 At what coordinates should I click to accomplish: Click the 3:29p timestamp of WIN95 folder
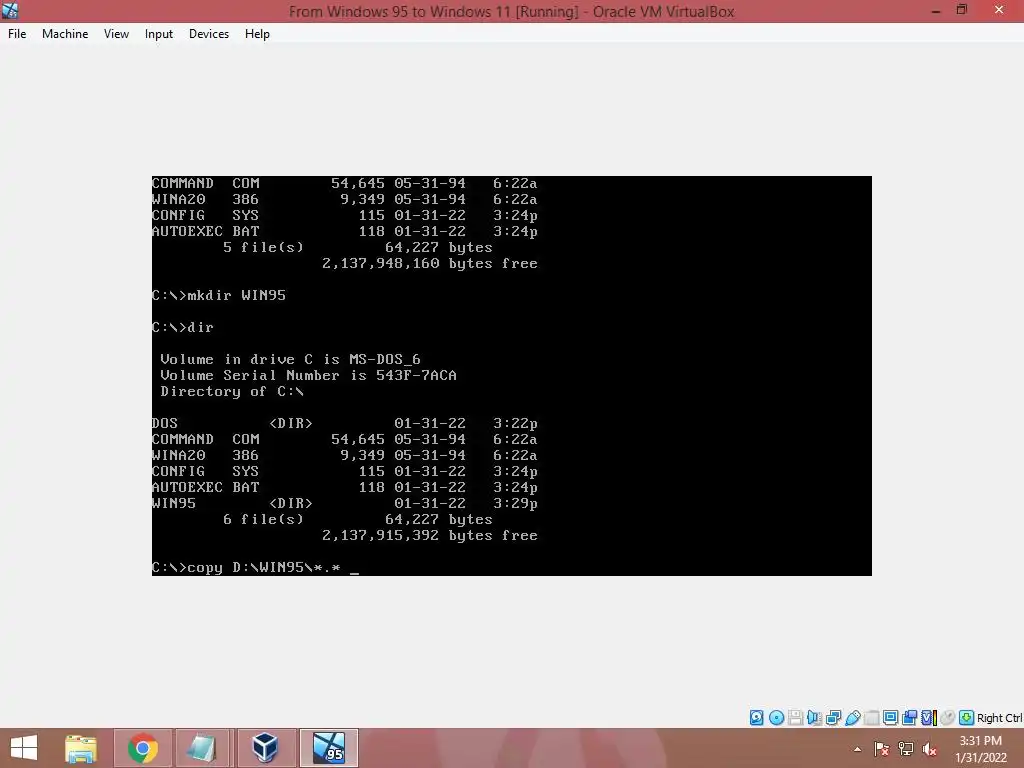515,504
